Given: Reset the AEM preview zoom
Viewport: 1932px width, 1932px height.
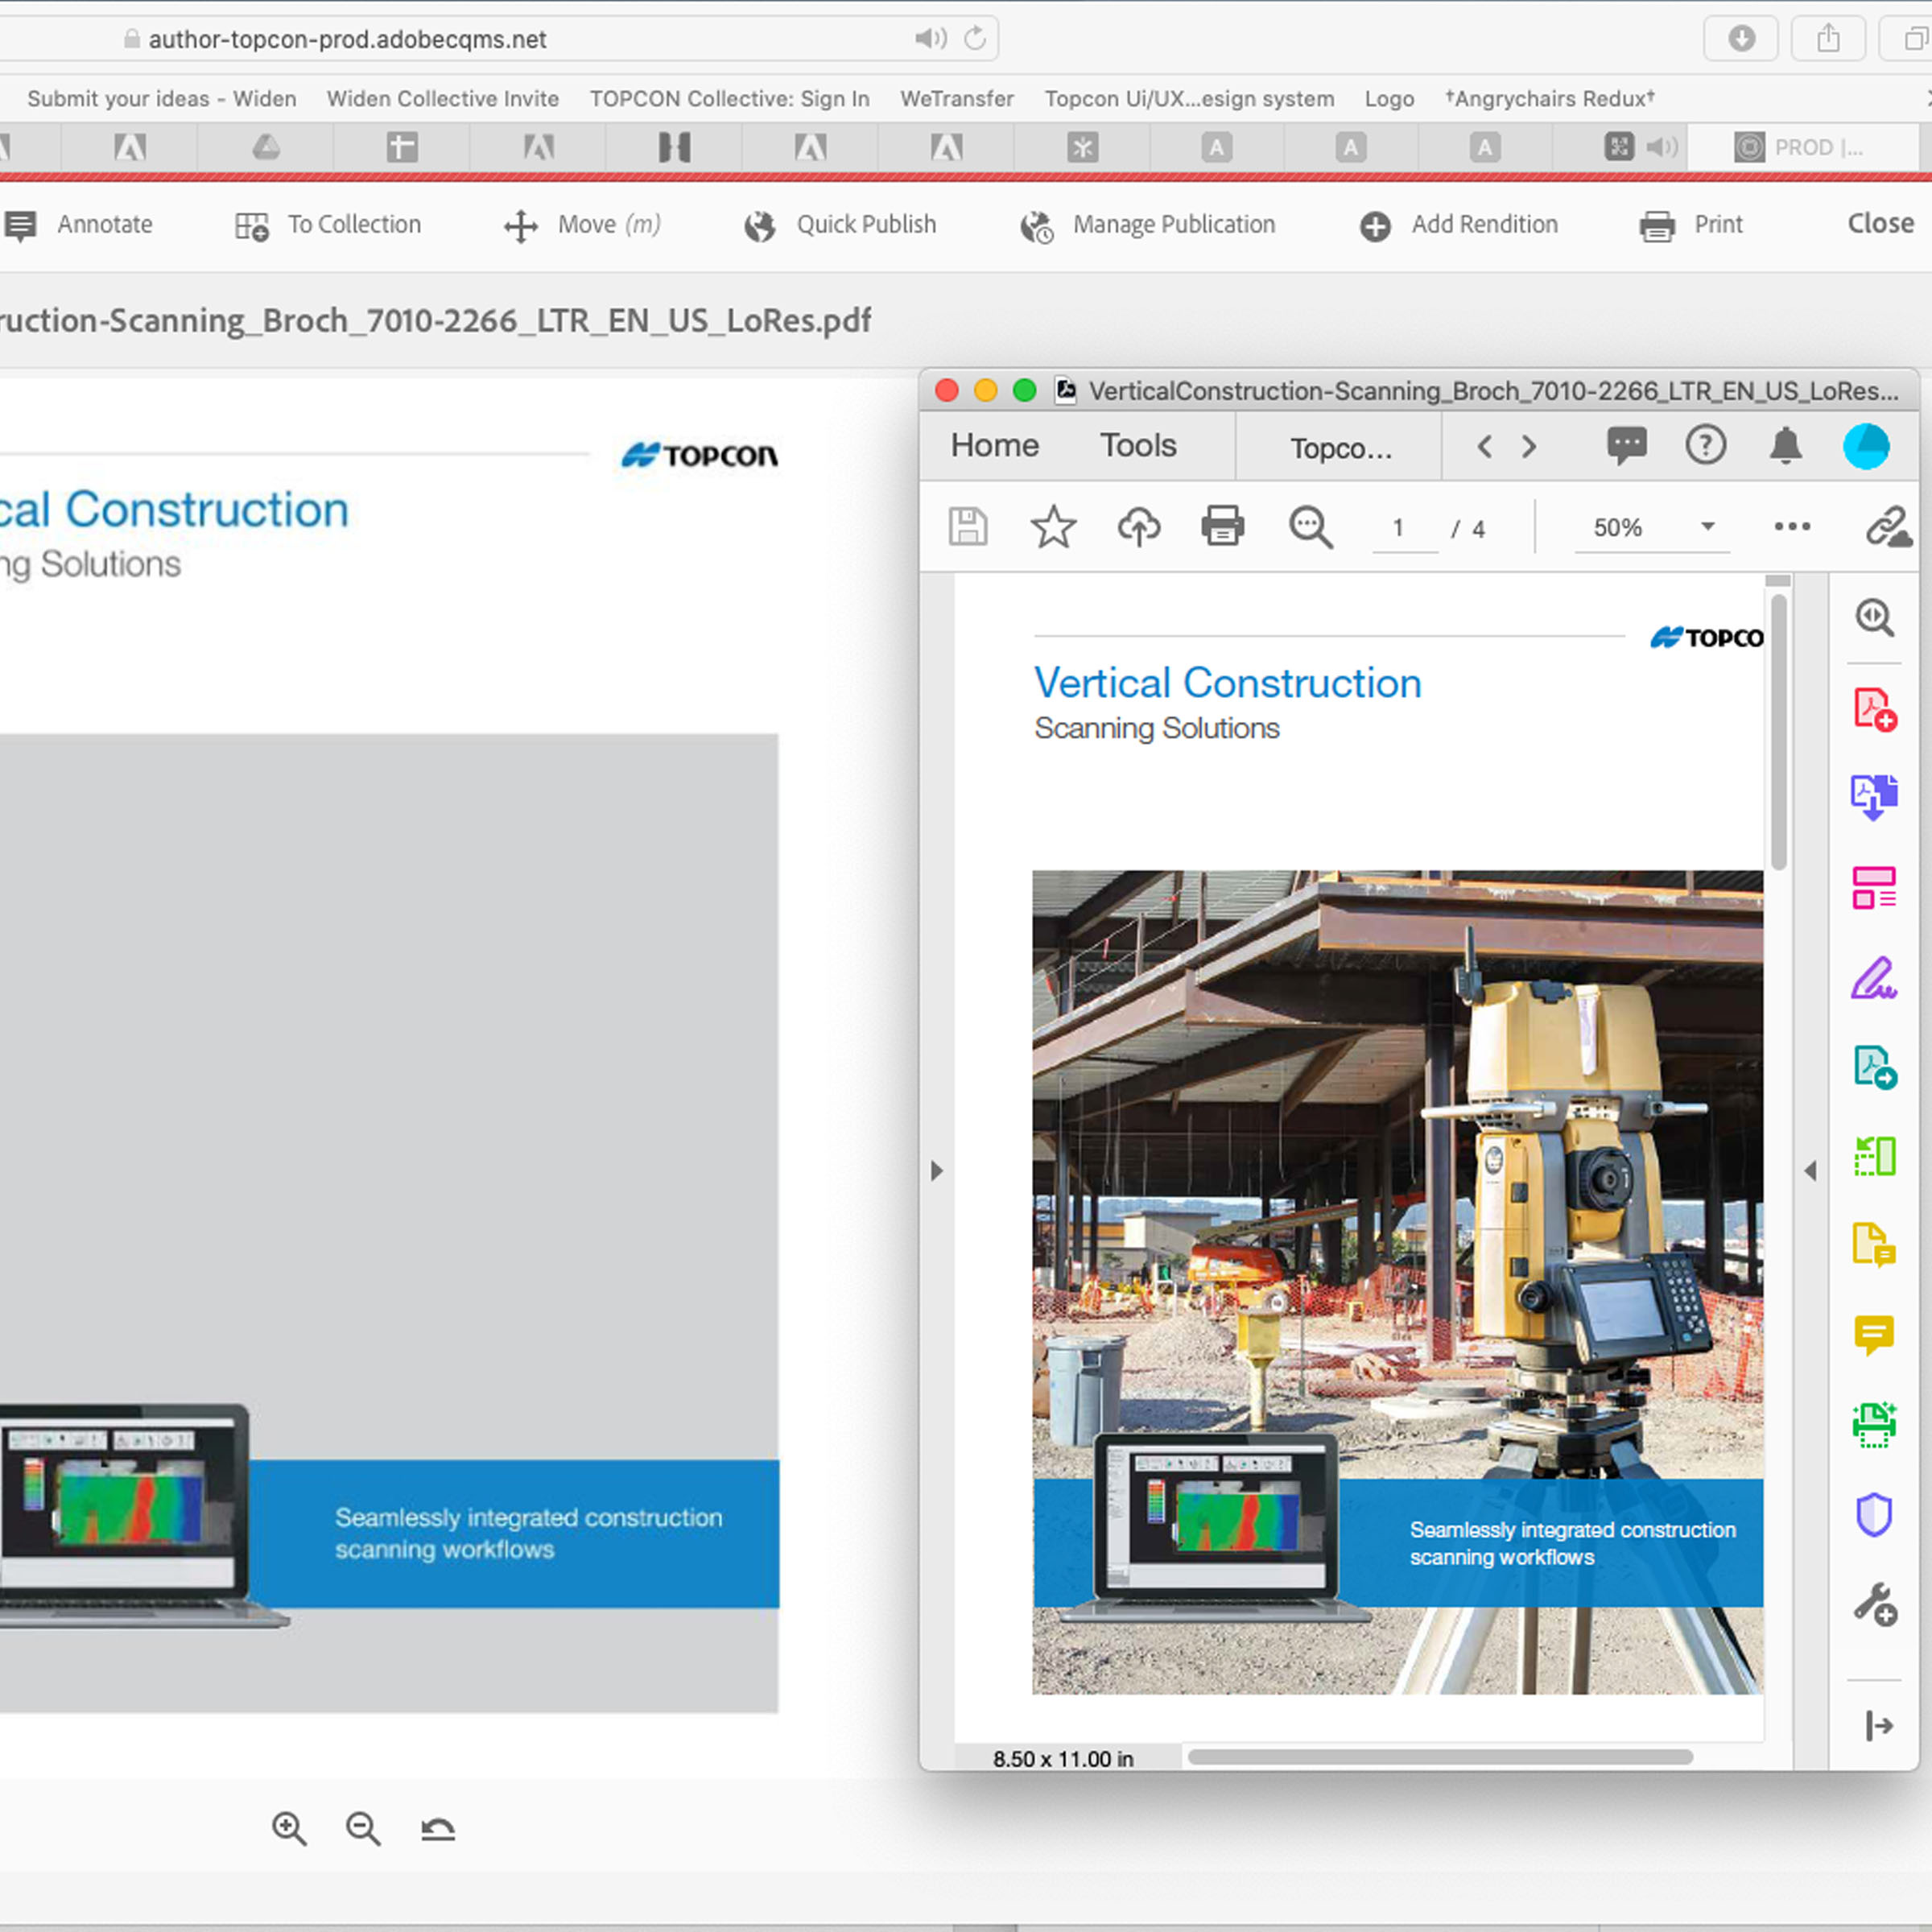Looking at the screenshot, I should coord(438,1829).
